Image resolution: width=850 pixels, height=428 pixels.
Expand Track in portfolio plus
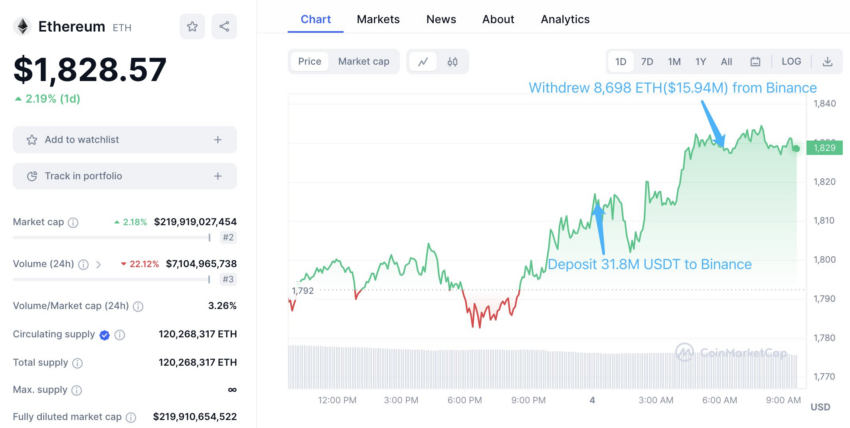click(217, 176)
